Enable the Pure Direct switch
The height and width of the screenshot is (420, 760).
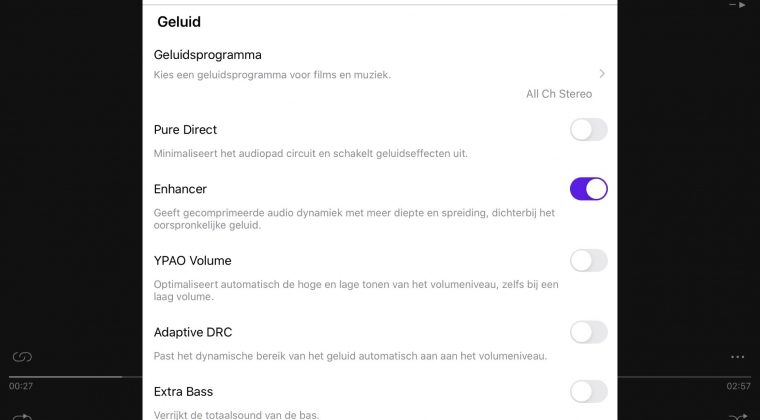[588, 129]
